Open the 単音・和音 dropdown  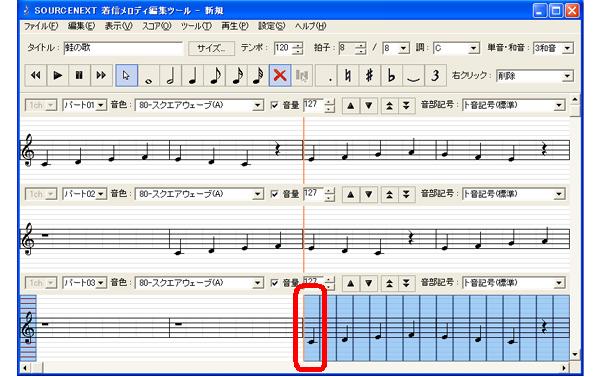[x=567, y=48]
